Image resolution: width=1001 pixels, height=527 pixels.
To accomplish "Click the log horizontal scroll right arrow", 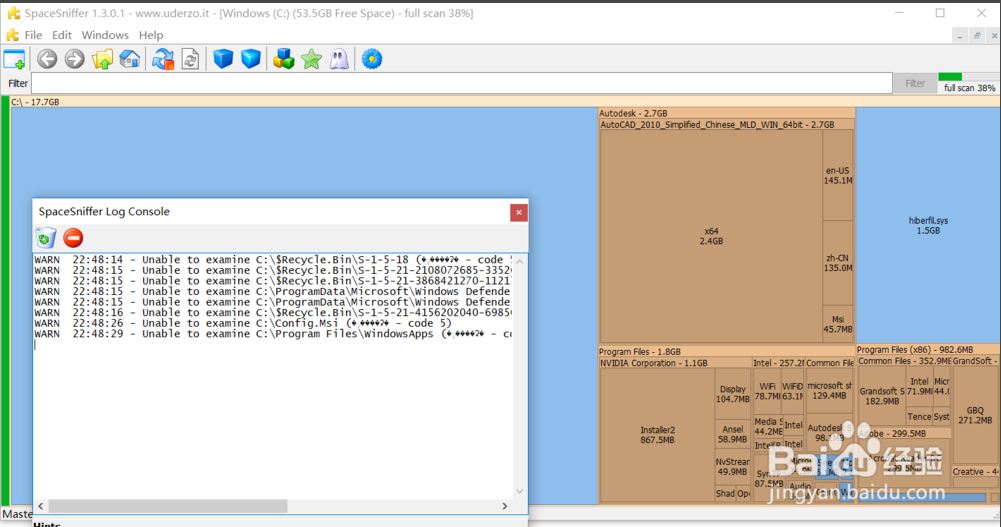I will coord(504,506).
